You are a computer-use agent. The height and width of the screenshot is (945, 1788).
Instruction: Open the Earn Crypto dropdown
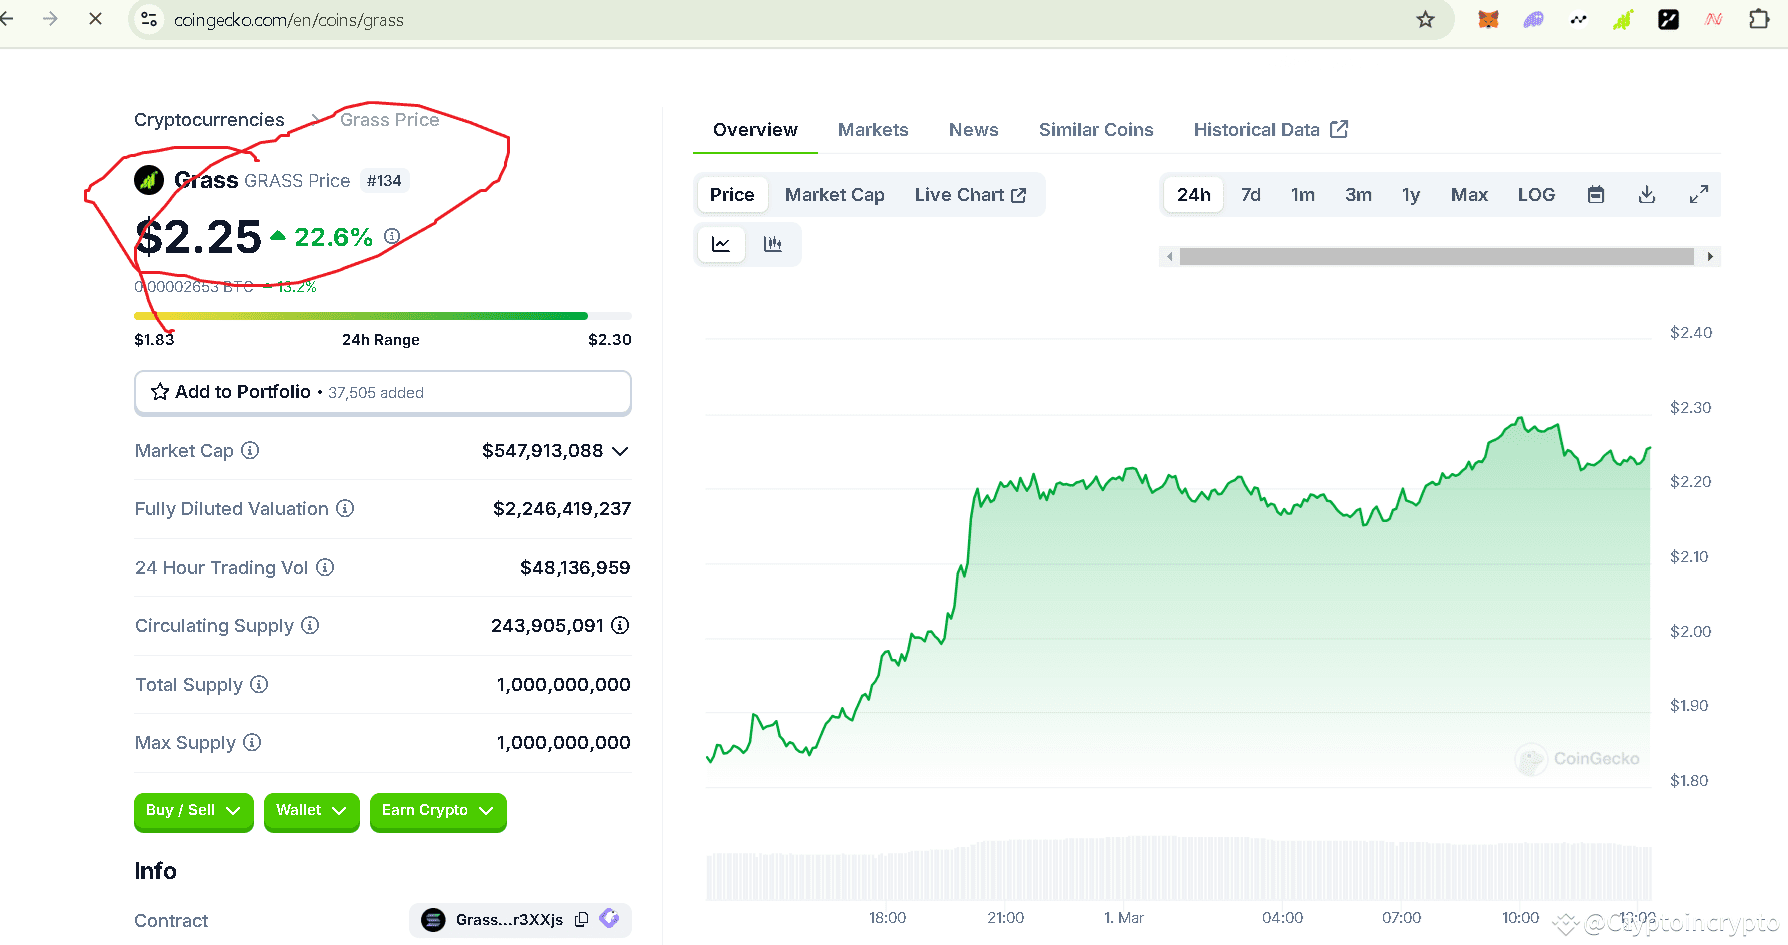point(438,811)
